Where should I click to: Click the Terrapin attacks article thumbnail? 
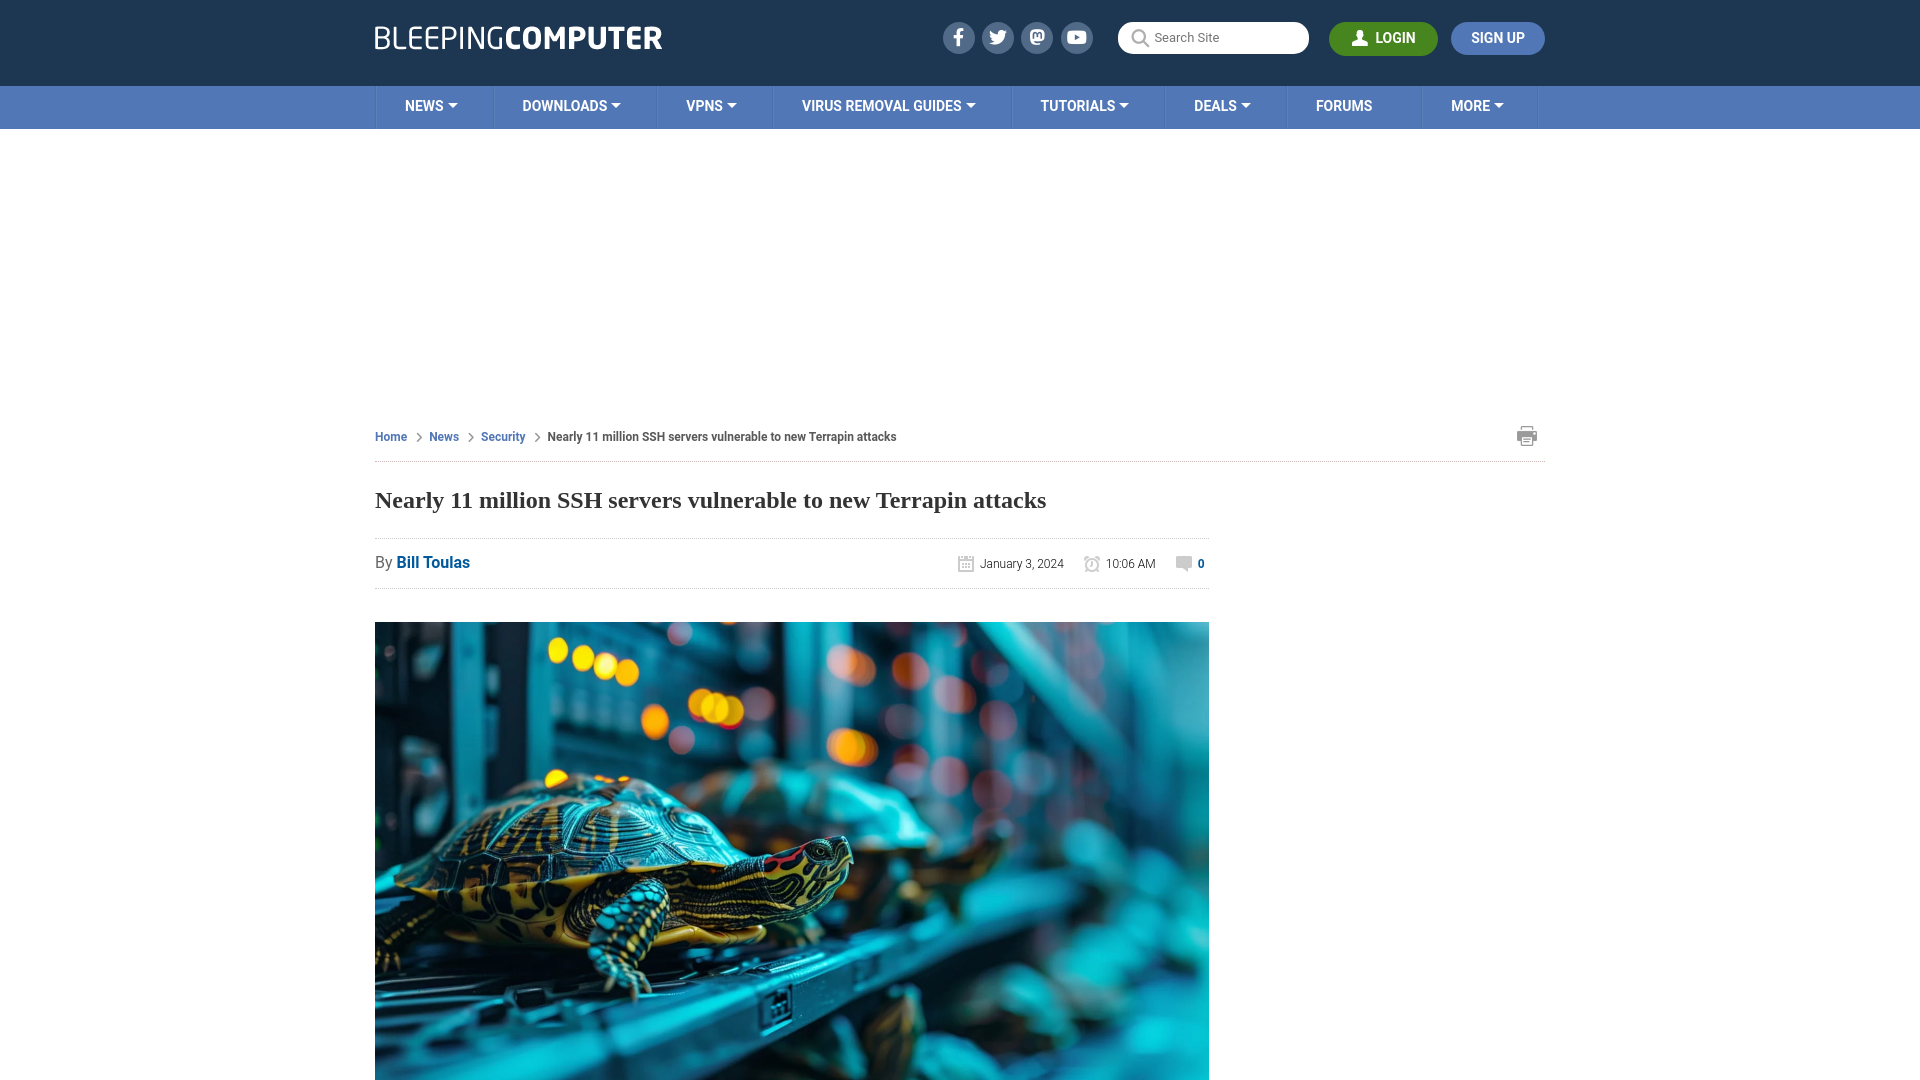point(791,851)
